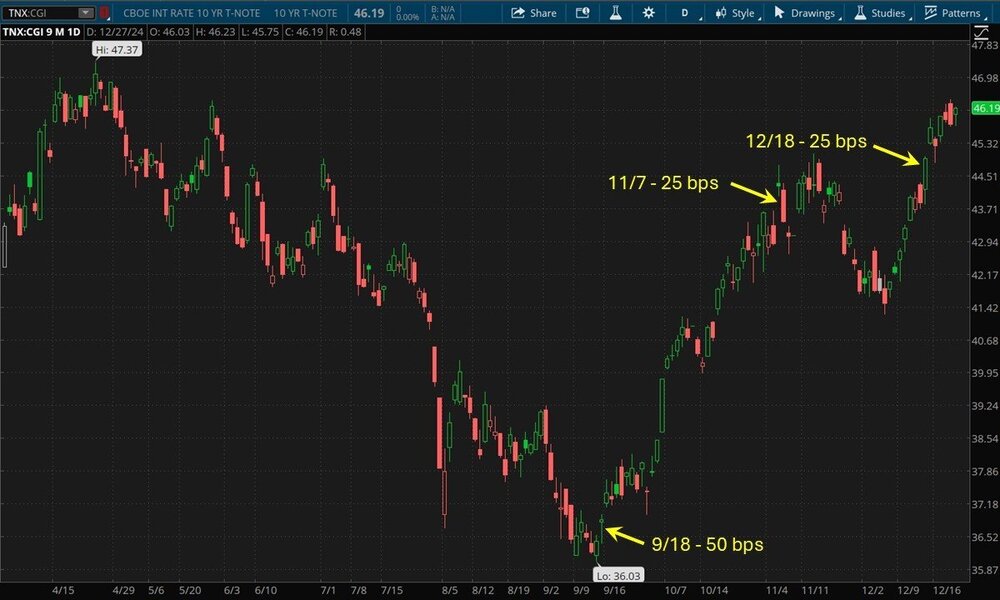Open chart settings with the gear icon

[x=649, y=13]
